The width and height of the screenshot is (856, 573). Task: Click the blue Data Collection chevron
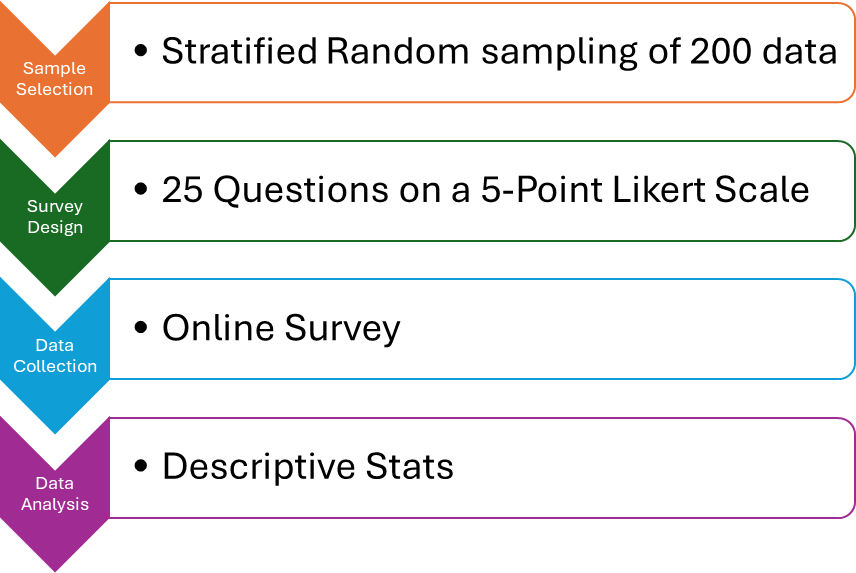(x=55, y=355)
